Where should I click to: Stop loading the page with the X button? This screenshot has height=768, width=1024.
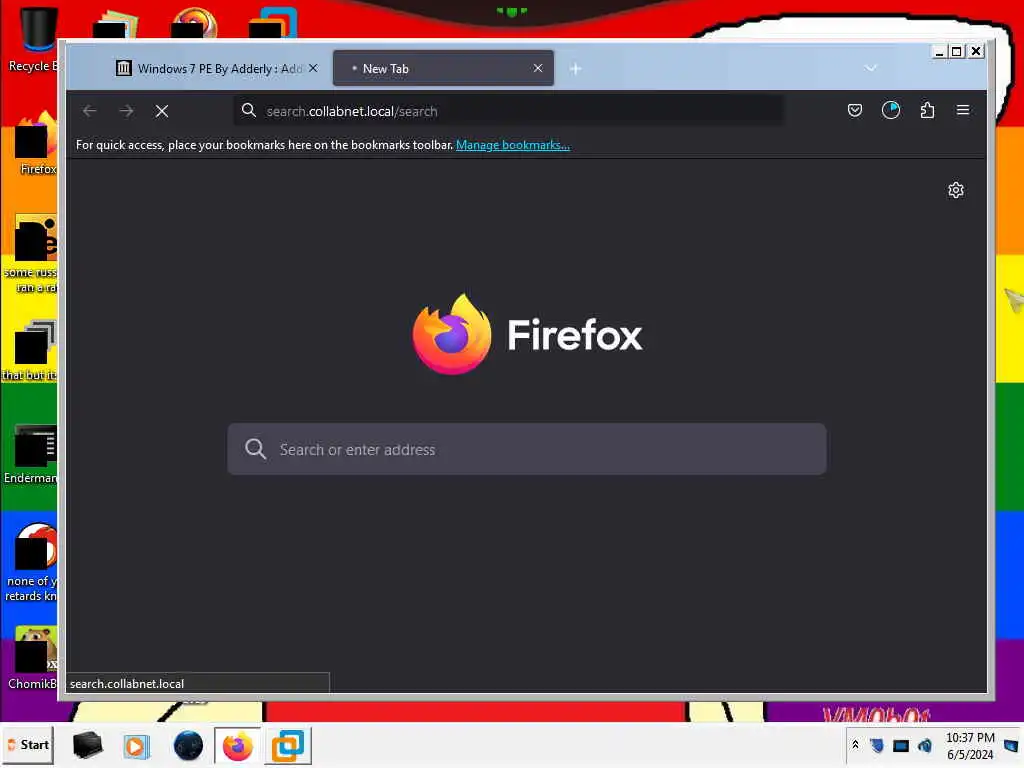tap(162, 111)
